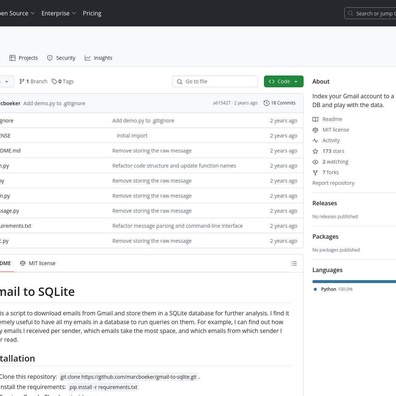Click the branch icon beside 1 Branch
396x396 pixels.
[22, 81]
